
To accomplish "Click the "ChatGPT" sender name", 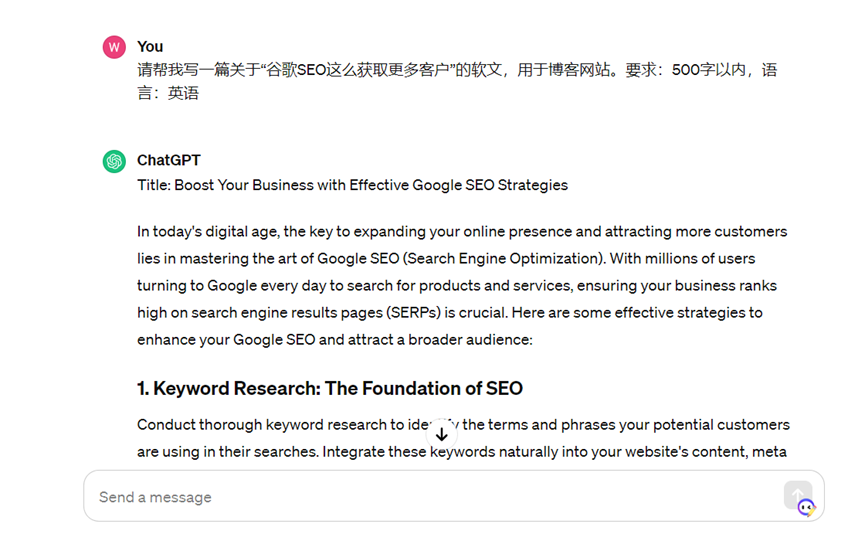I will (169, 160).
